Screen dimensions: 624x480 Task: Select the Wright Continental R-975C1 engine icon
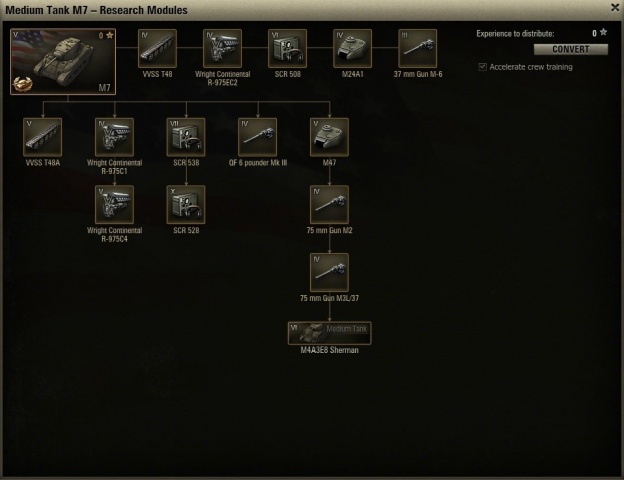tap(114, 137)
